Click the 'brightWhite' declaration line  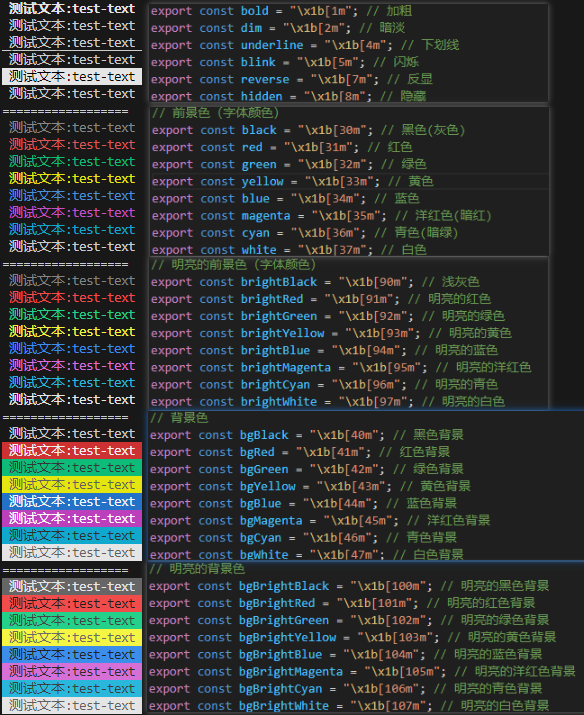[x=328, y=402]
